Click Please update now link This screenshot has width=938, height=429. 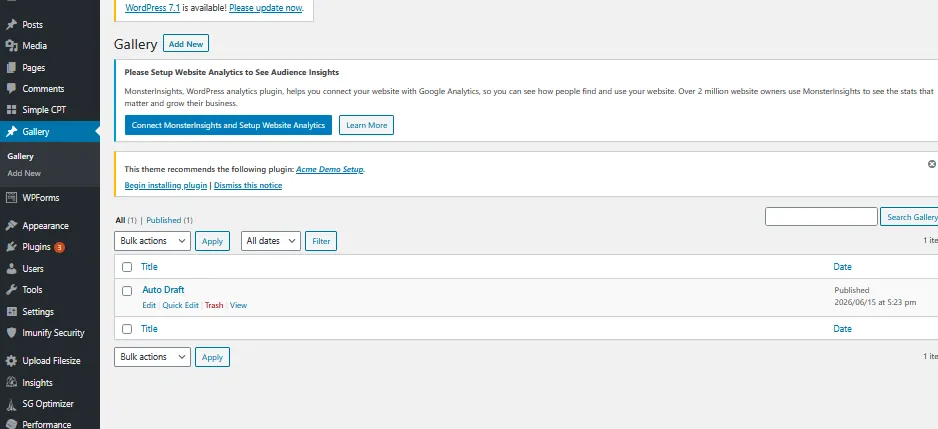tap(266, 8)
